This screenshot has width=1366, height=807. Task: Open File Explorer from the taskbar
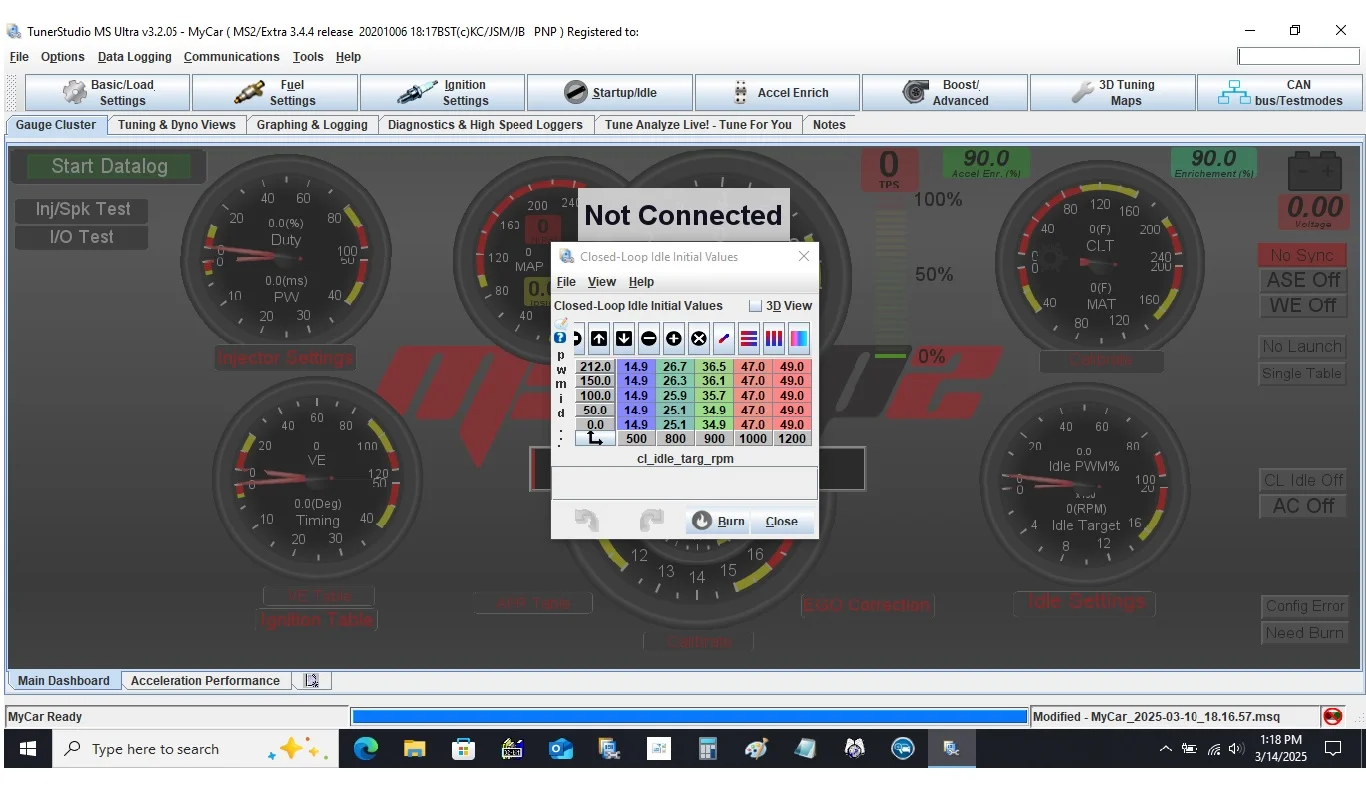414,749
